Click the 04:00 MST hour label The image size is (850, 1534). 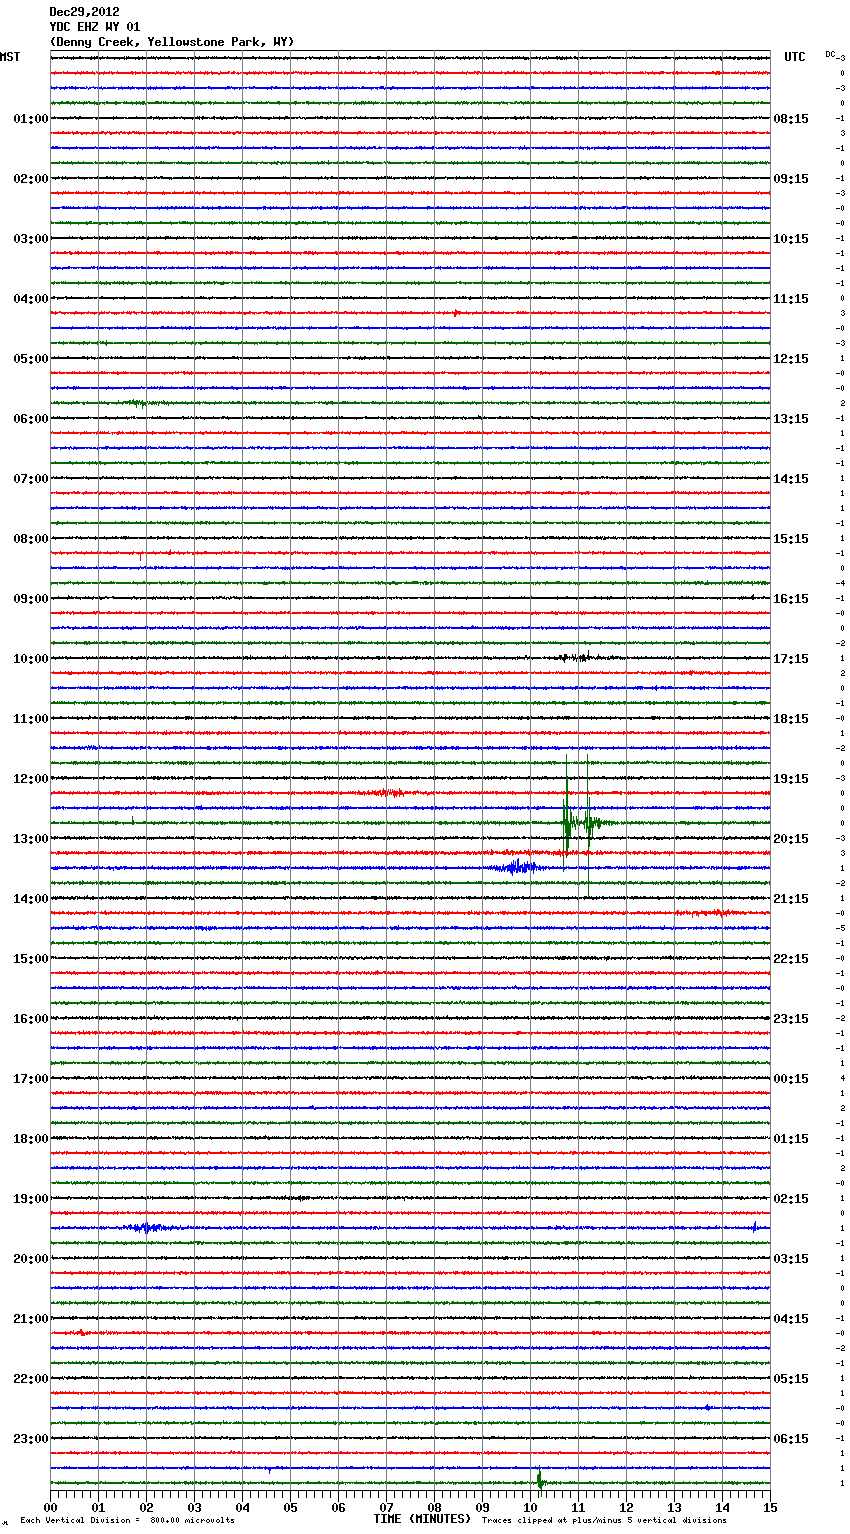click(31, 299)
